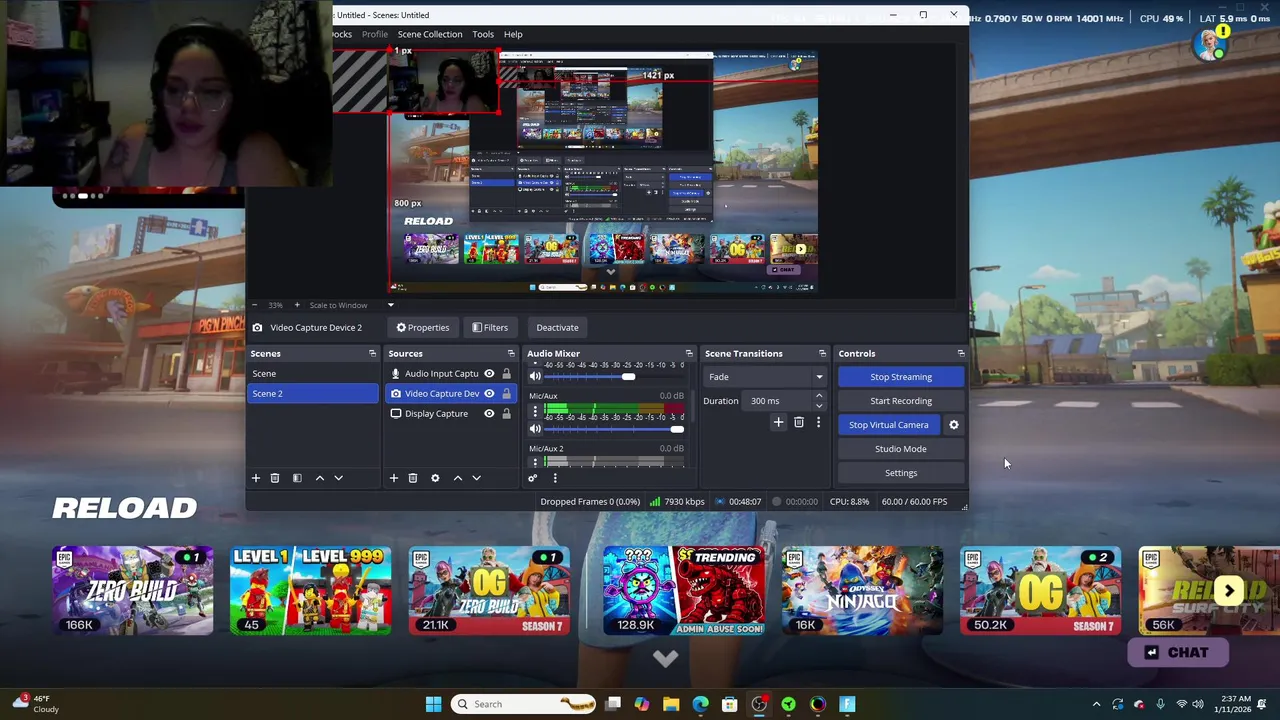Move scene up in Scenes toolbar

[320, 478]
